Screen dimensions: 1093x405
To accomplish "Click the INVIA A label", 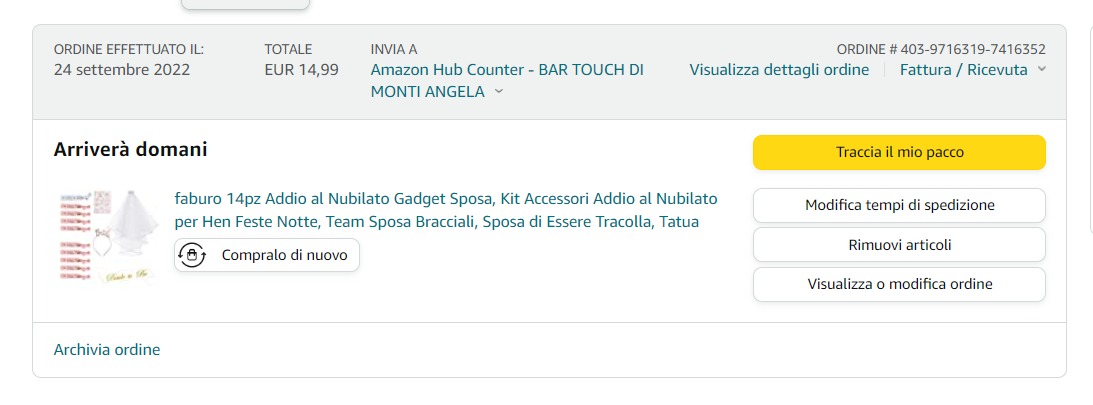I will click(x=393, y=49).
